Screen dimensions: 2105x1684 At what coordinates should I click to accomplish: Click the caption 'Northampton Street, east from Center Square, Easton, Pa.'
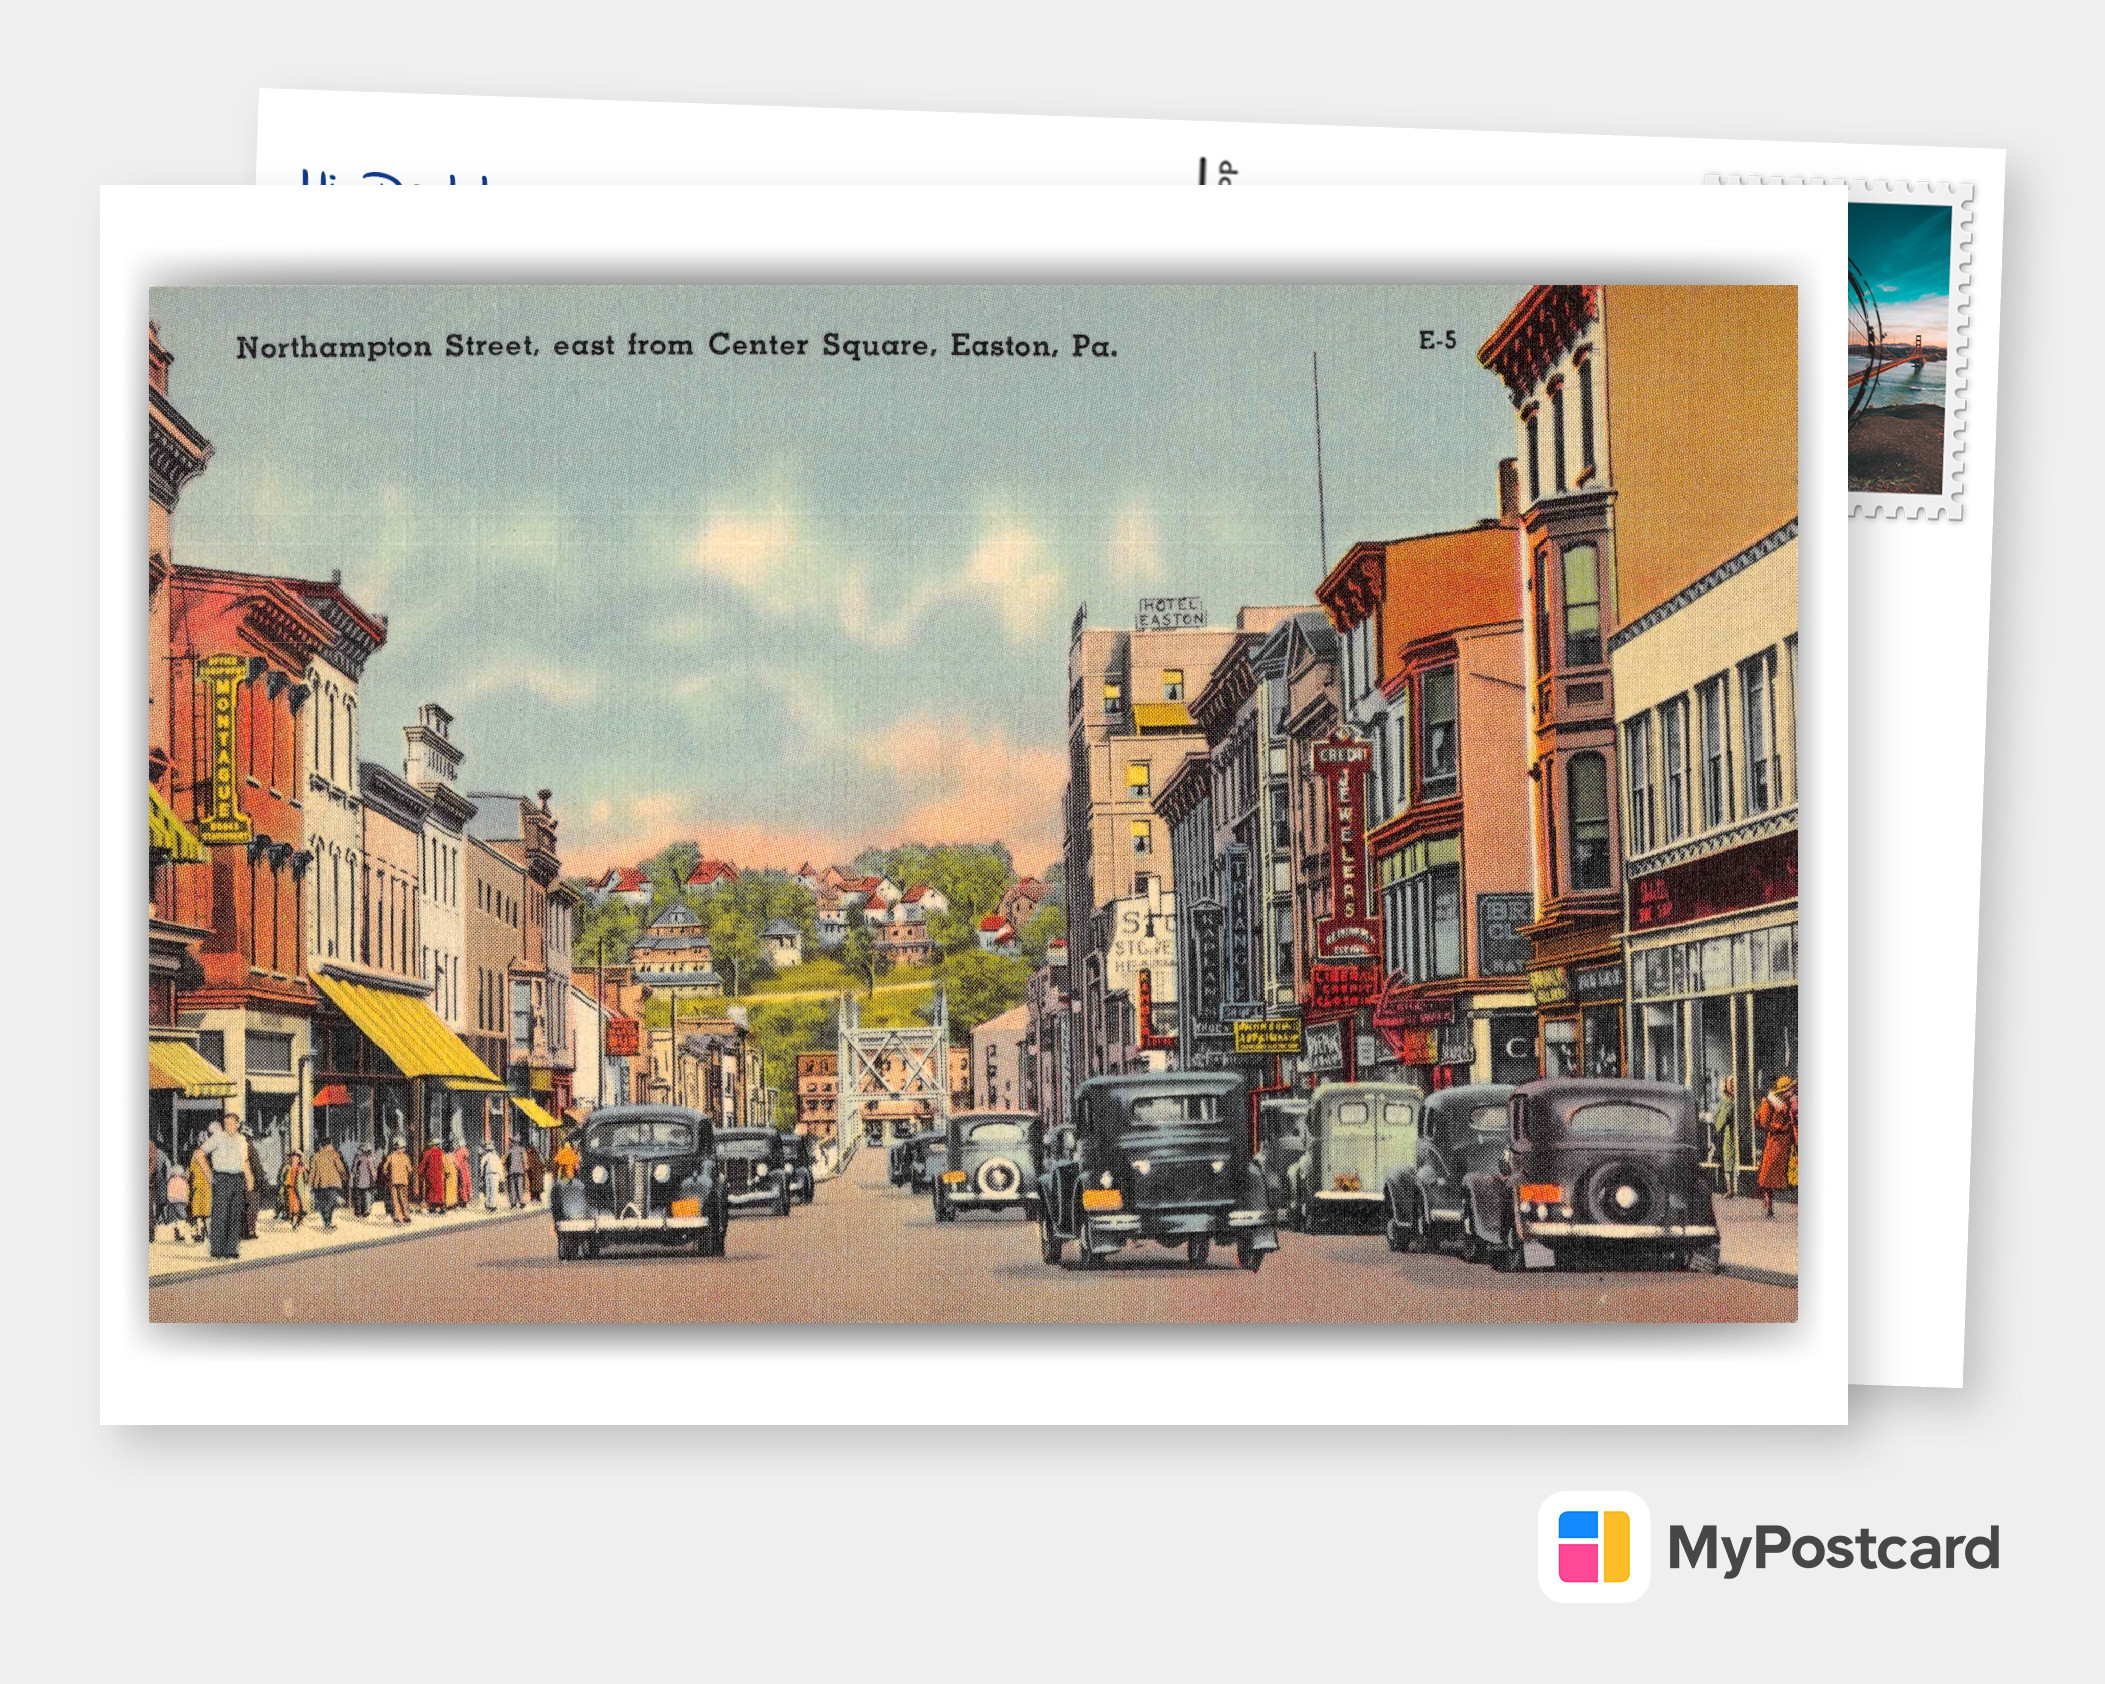coord(677,346)
